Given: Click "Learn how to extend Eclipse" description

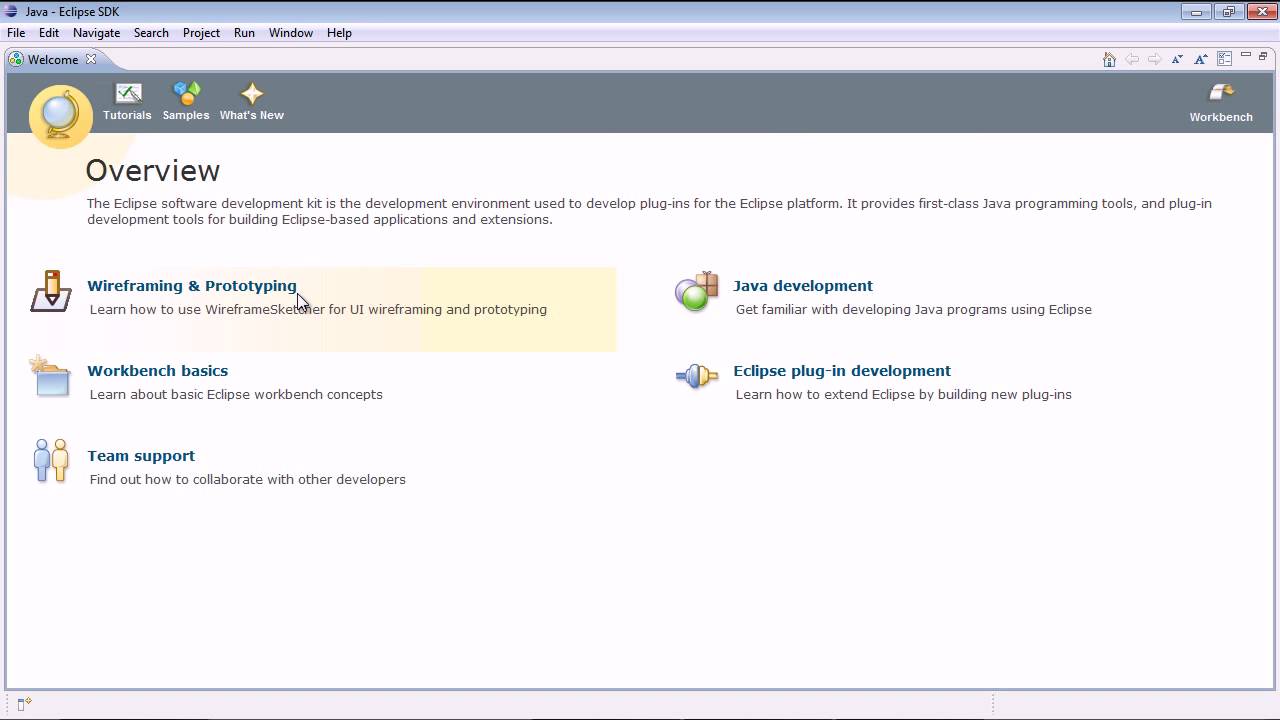Looking at the screenshot, I should pos(904,395).
